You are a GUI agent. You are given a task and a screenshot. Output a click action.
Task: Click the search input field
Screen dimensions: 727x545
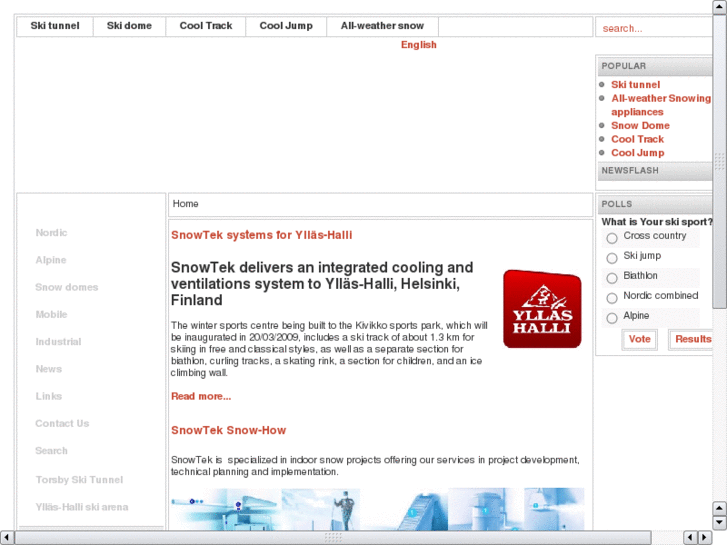(x=654, y=28)
